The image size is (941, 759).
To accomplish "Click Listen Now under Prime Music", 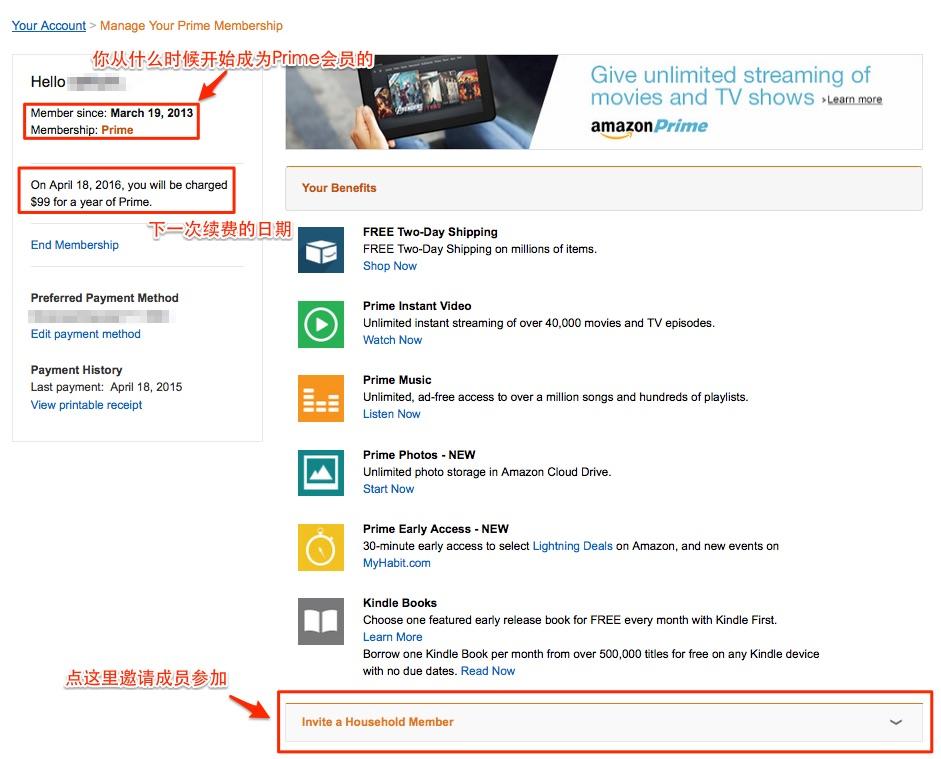I will point(391,414).
